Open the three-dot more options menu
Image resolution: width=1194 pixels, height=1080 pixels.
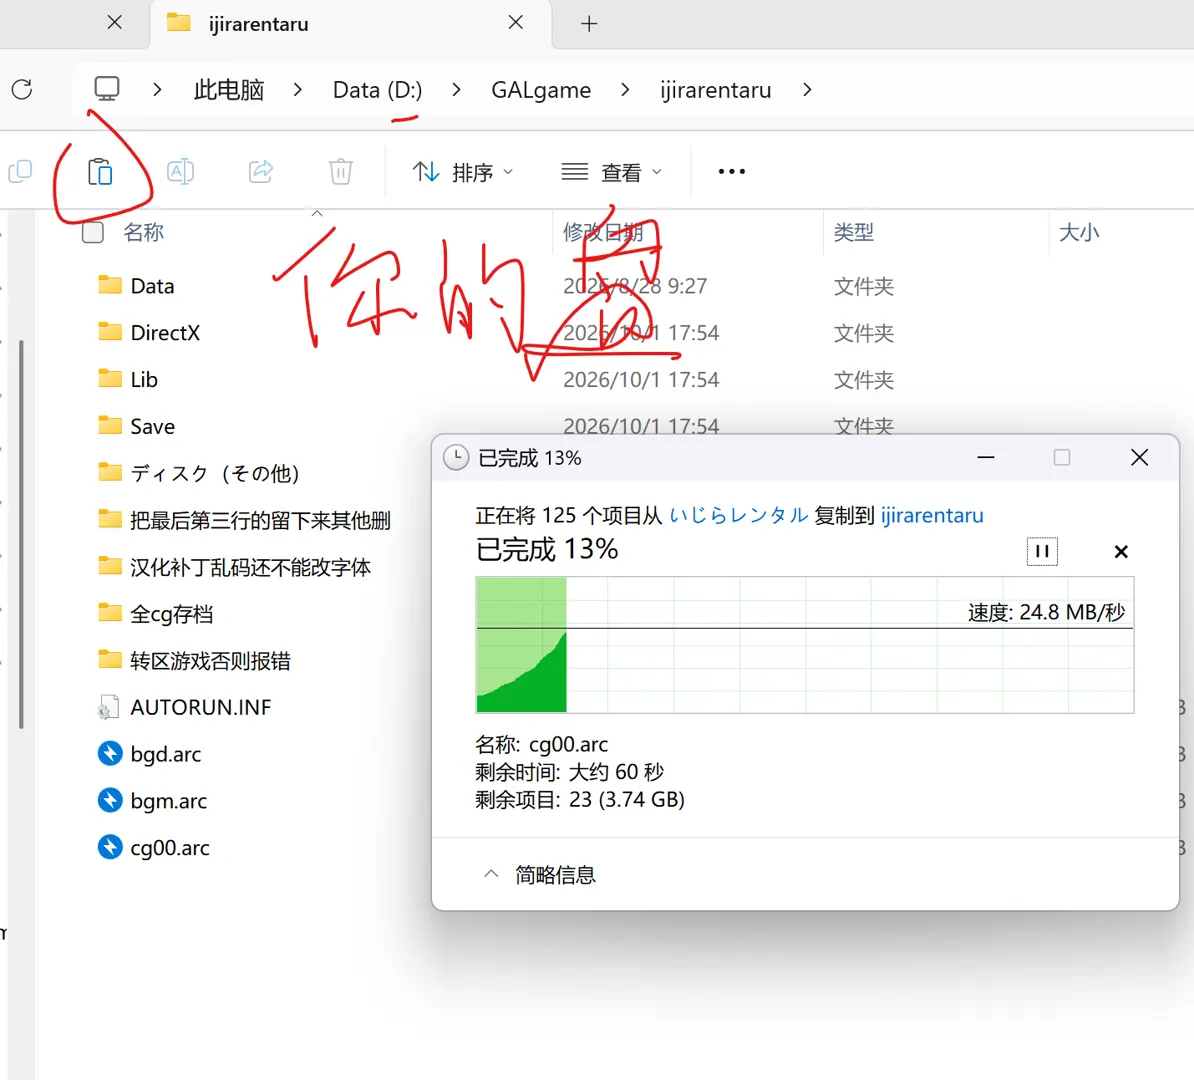click(x=732, y=171)
